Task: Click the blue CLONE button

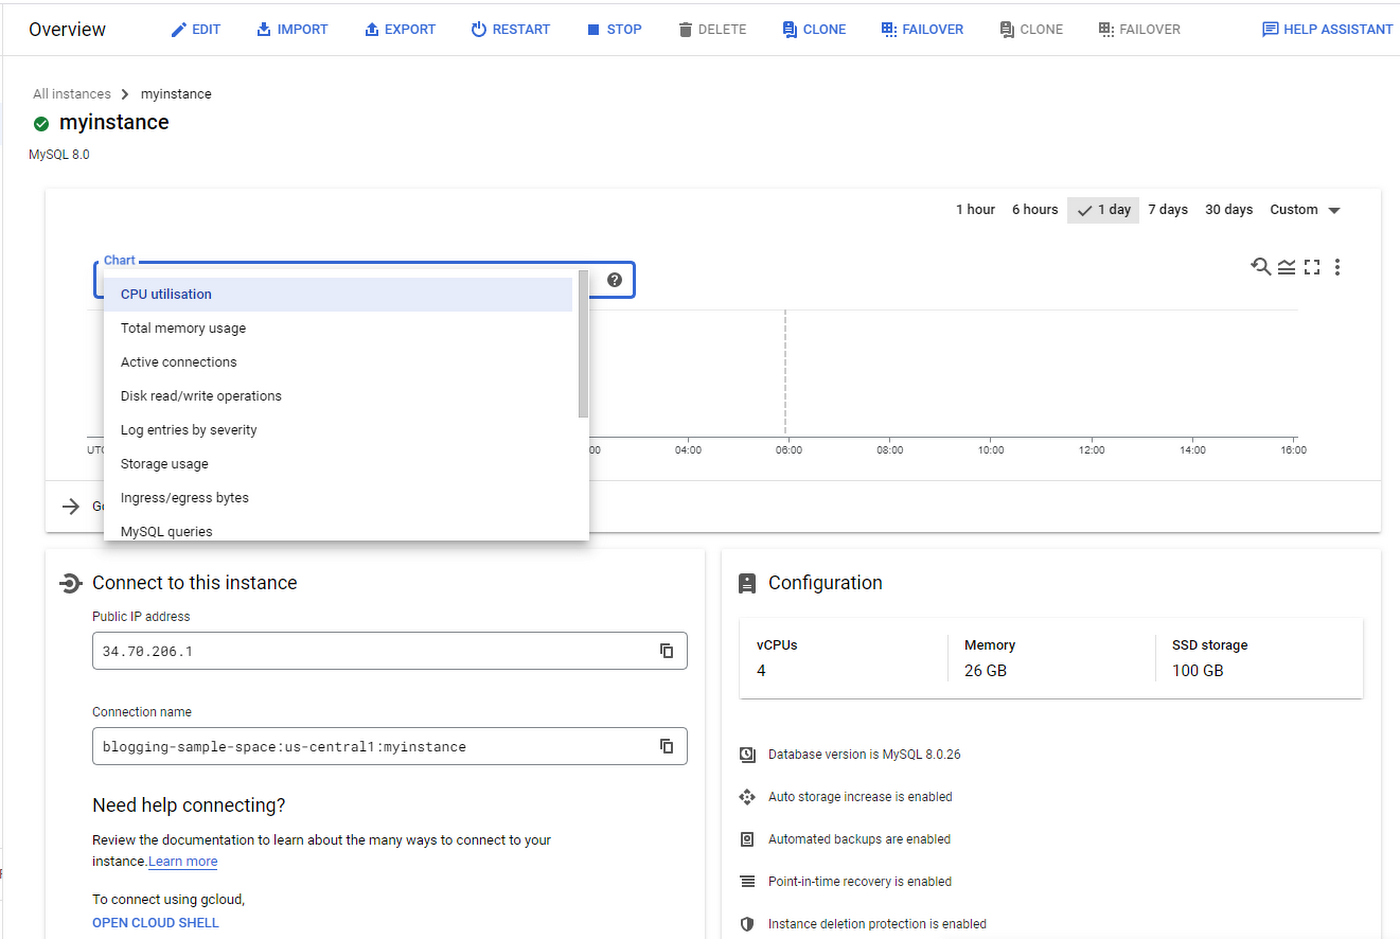Action: [814, 29]
